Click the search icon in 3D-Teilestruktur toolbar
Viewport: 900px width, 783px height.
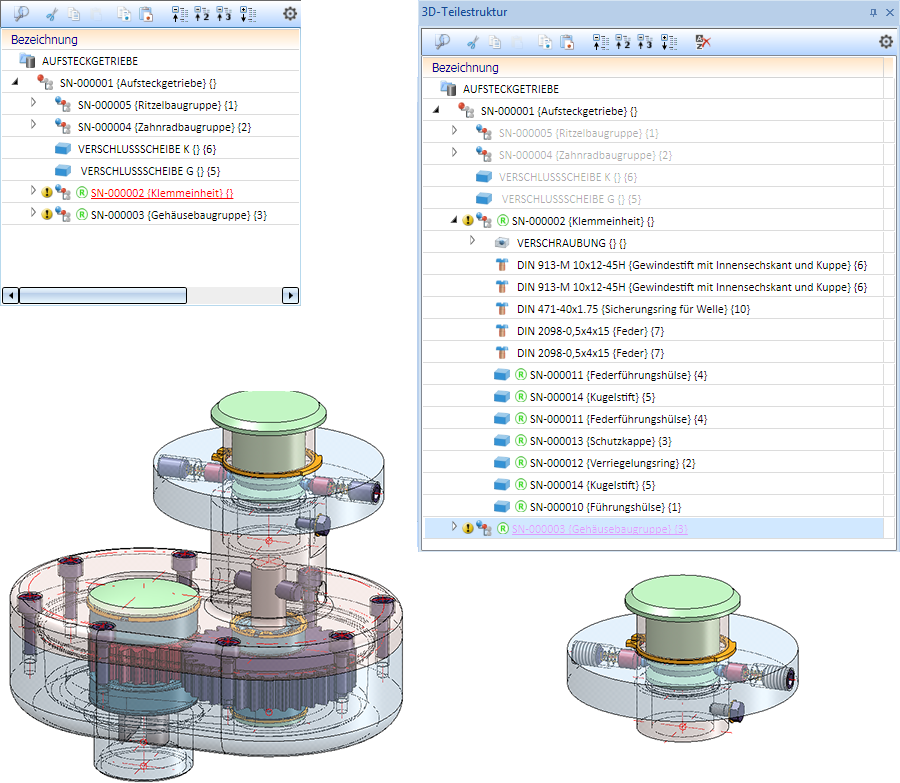441,42
